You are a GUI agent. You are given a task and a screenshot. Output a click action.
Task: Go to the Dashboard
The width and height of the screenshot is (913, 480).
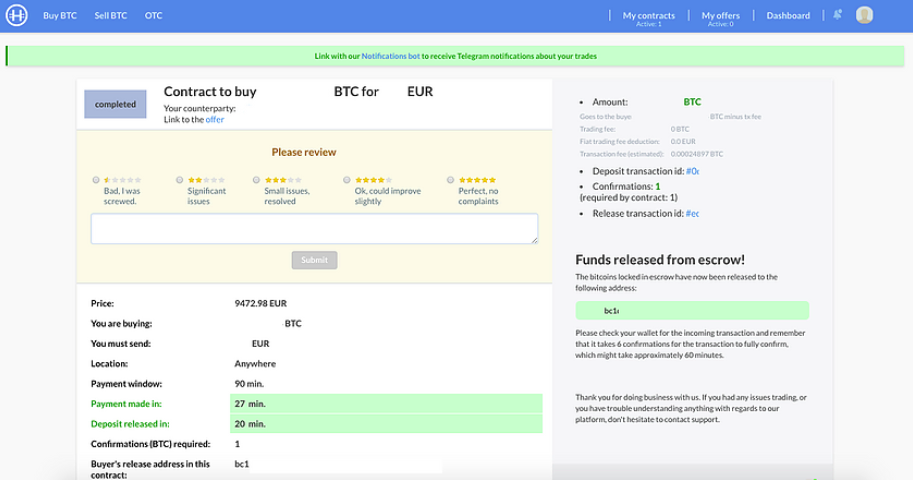pos(788,16)
